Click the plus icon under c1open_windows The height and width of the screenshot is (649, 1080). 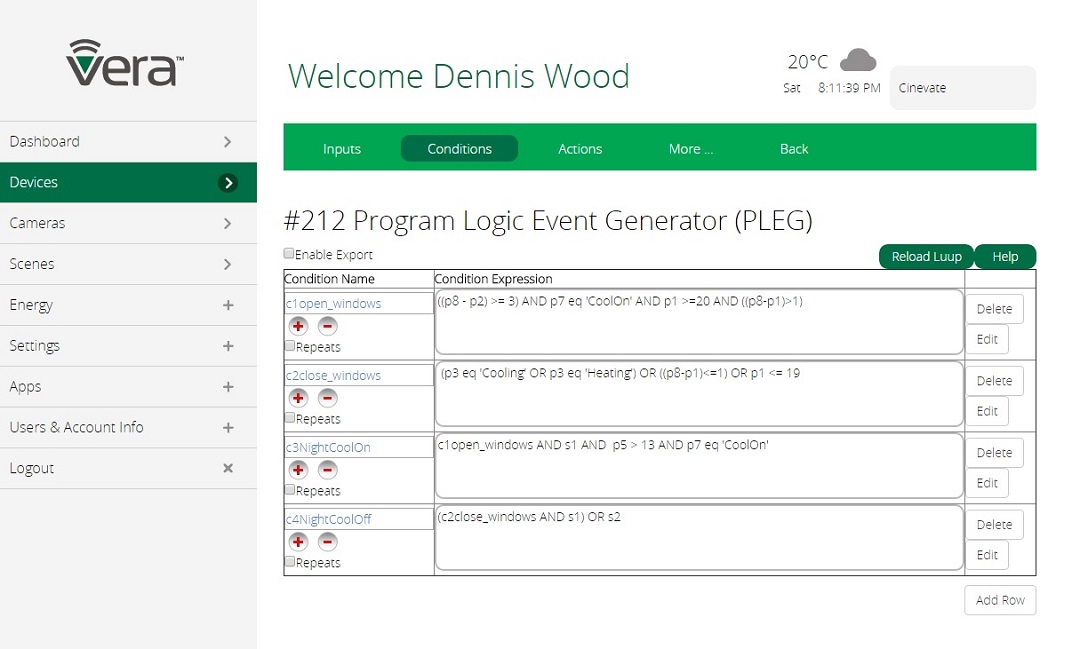tap(298, 326)
